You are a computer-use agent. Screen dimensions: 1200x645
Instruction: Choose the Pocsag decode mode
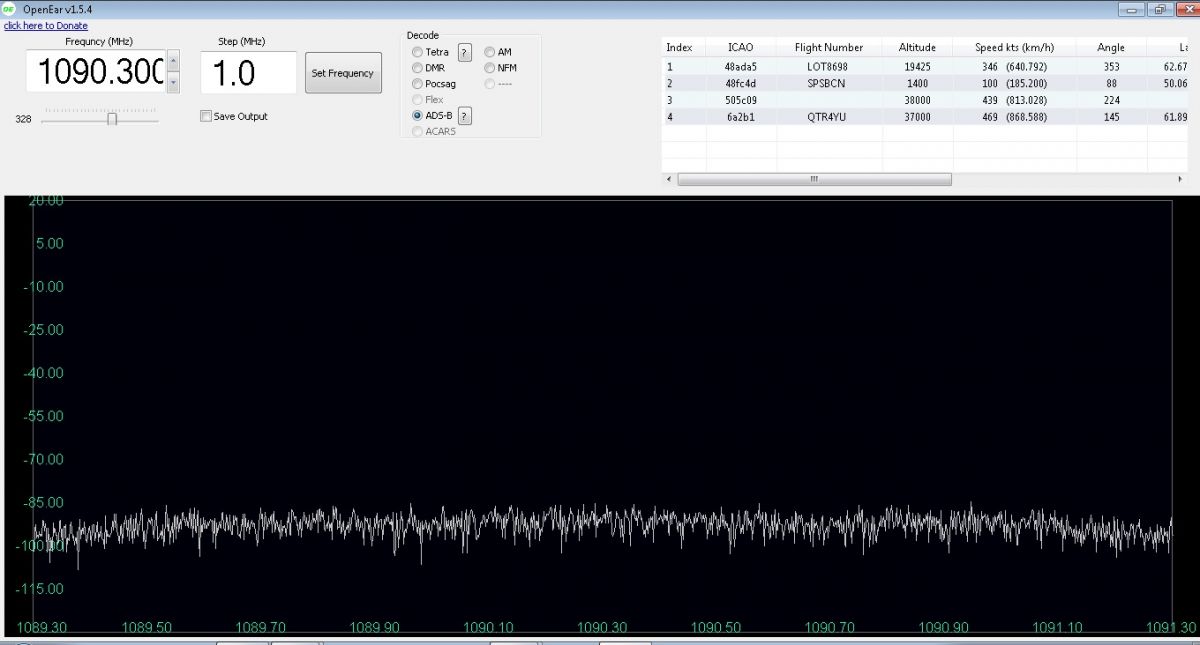click(417, 84)
